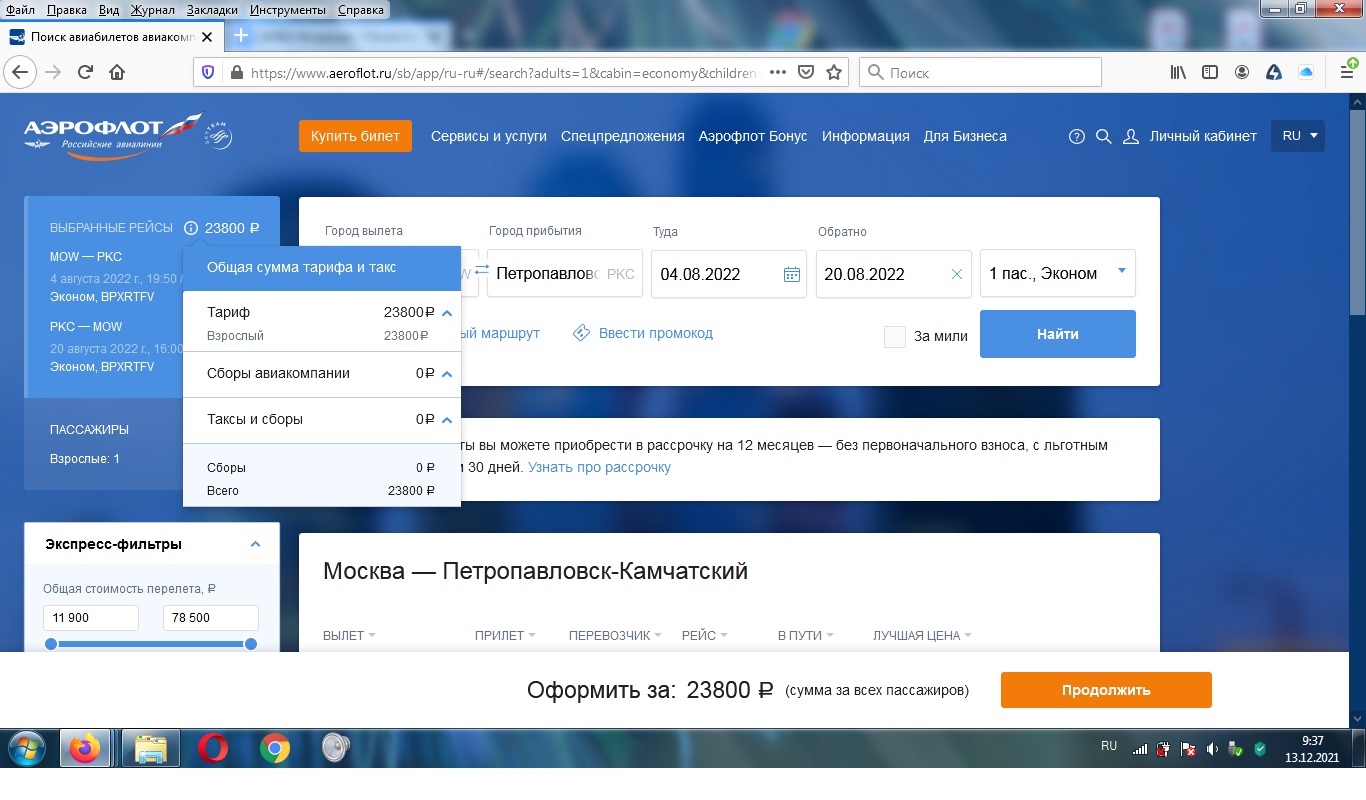Click the site search magnifier icon
This screenshot has width=1366, height=800.
pyautogui.click(x=1104, y=136)
